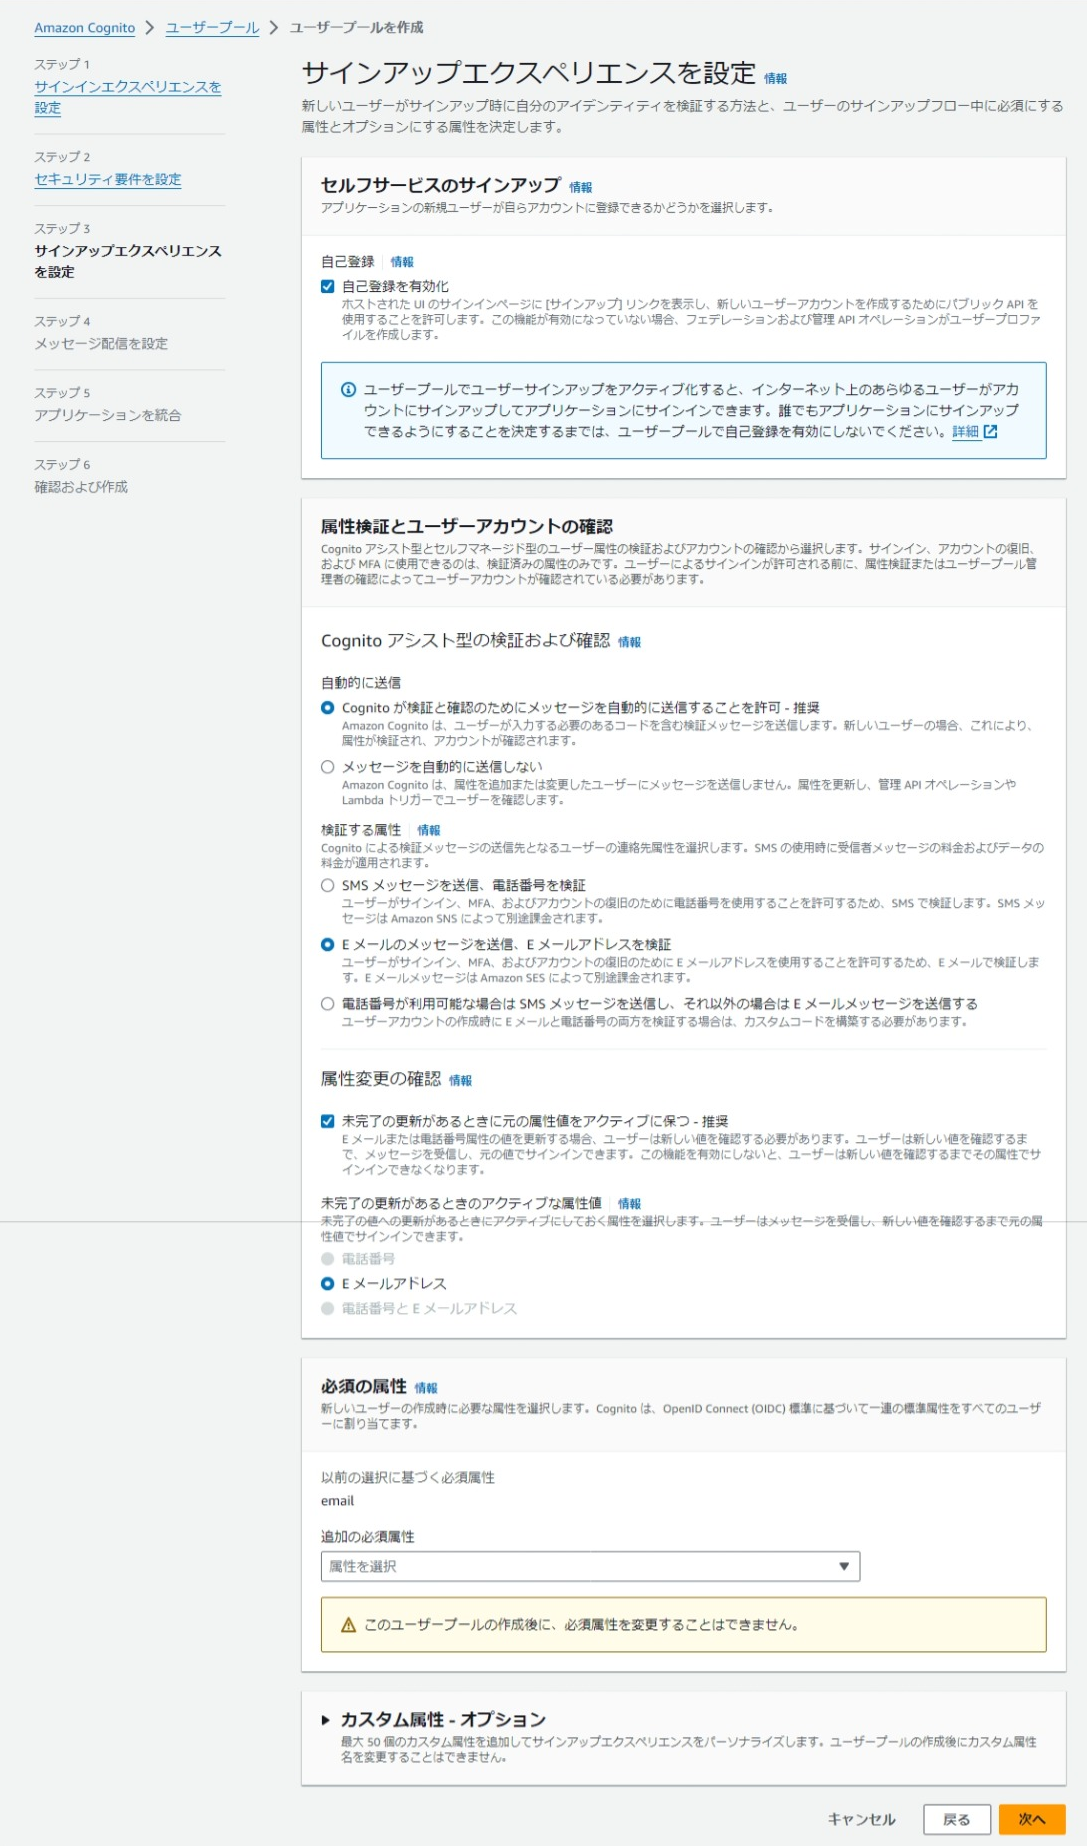Open Step 1 サインインエクスペリエンスを設定 link
The height and width of the screenshot is (1846, 1087).
point(128,97)
